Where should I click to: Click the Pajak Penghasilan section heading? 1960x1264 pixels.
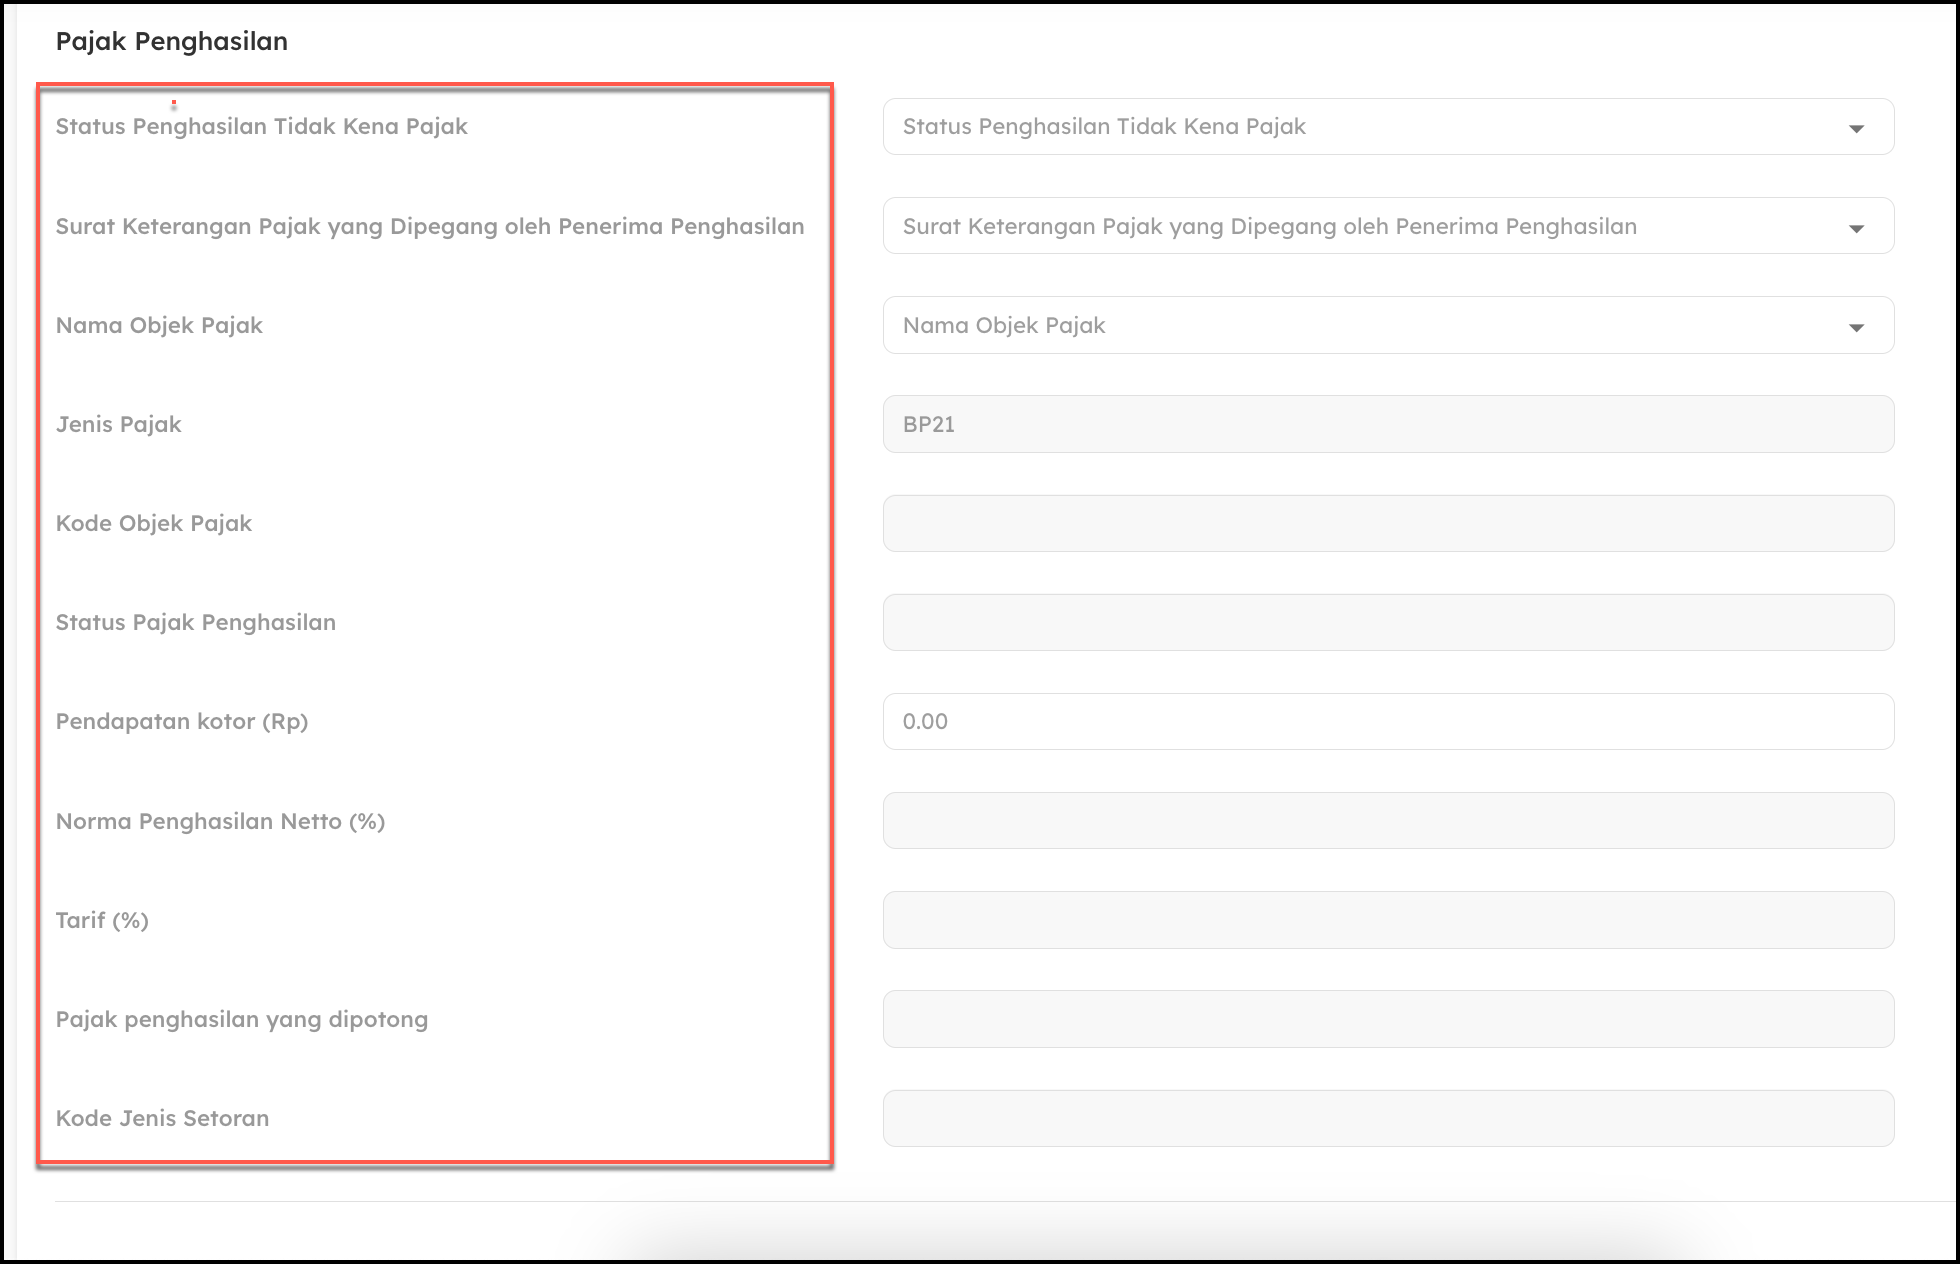point(172,41)
